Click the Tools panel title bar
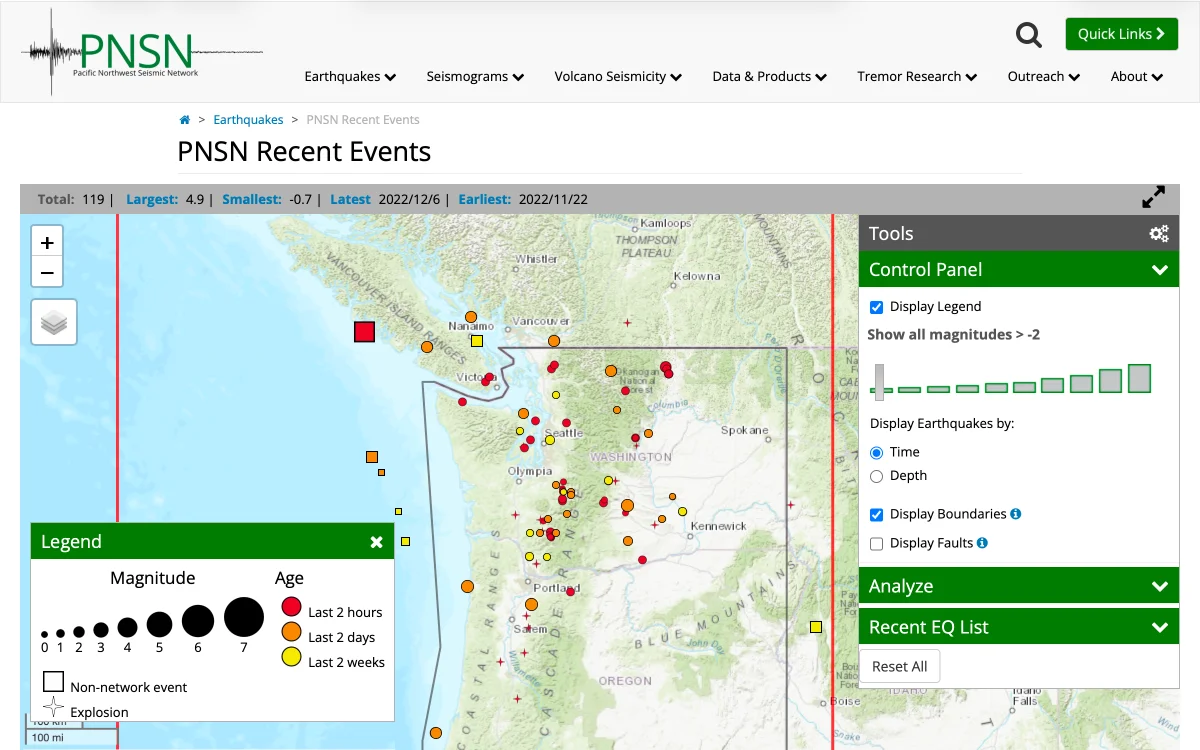The image size is (1200, 750). pyautogui.click(x=1019, y=233)
